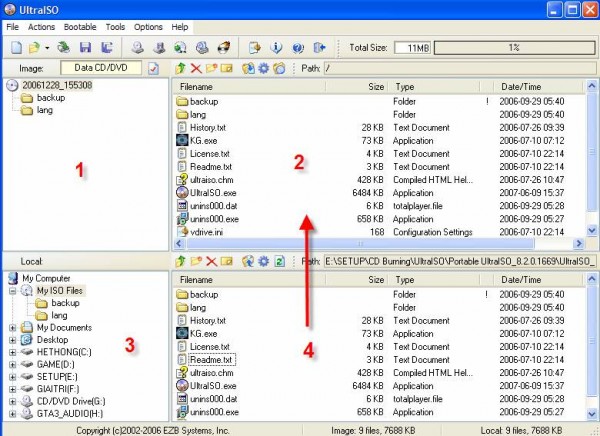600x436 pixels.
Task: Click the Rename icon in image pane
Action: [x=227, y=69]
